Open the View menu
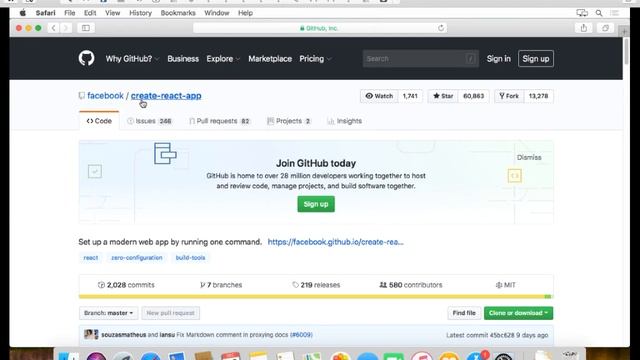 112,13
